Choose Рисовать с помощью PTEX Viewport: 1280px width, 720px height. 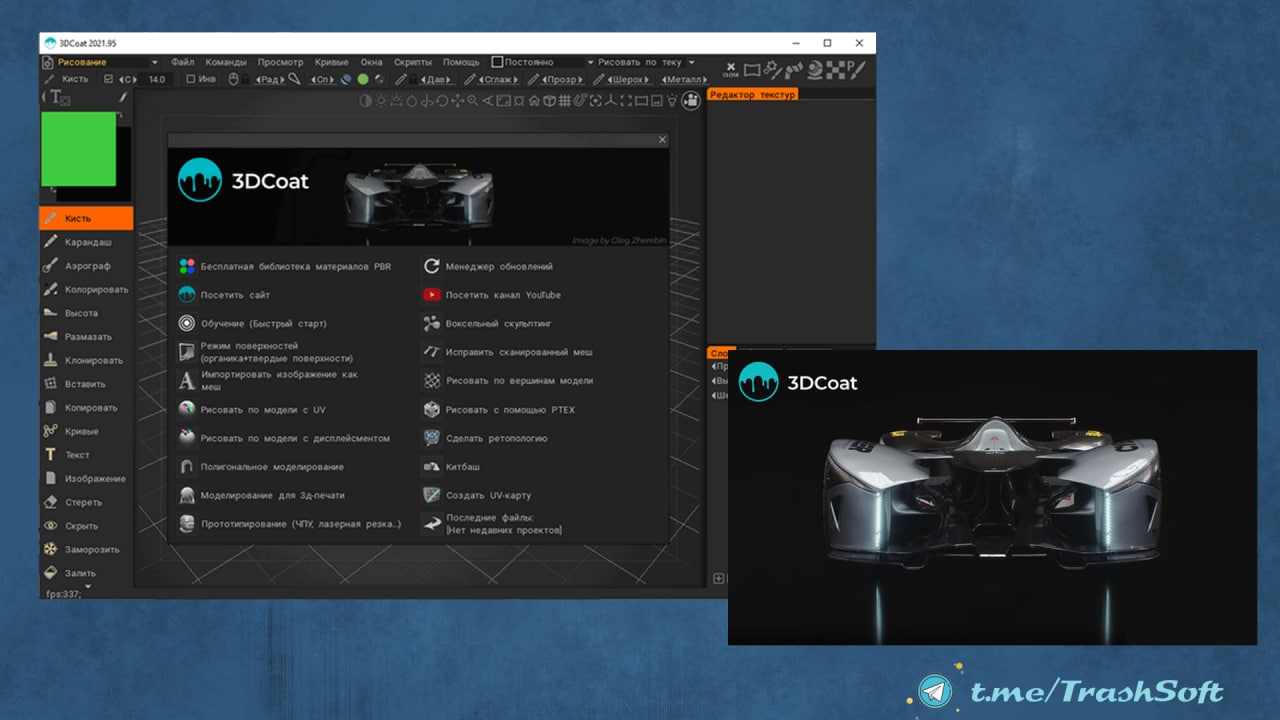pos(499,410)
